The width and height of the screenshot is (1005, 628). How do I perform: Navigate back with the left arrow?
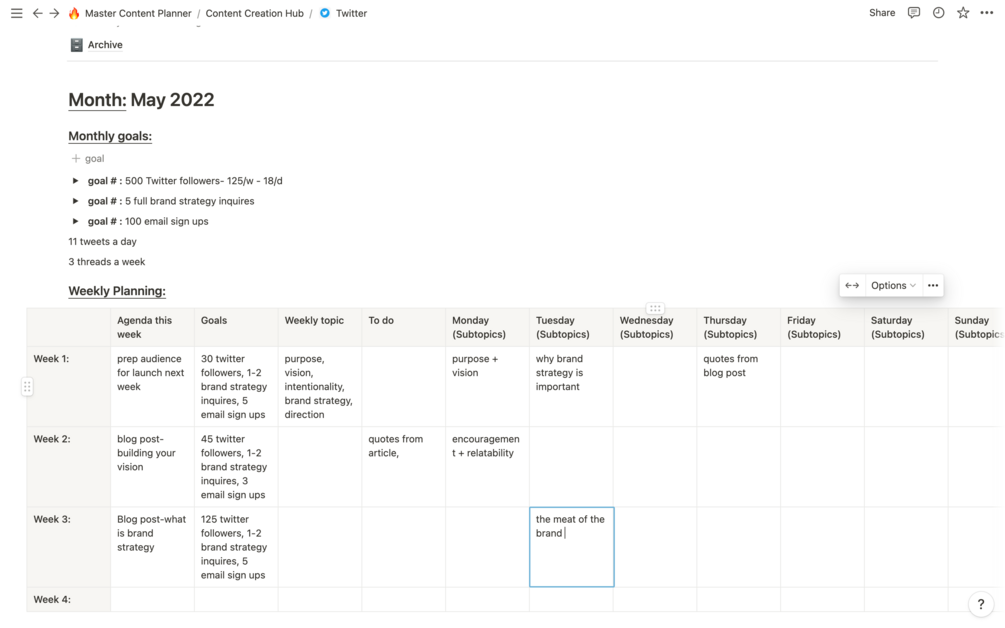click(37, 13)
